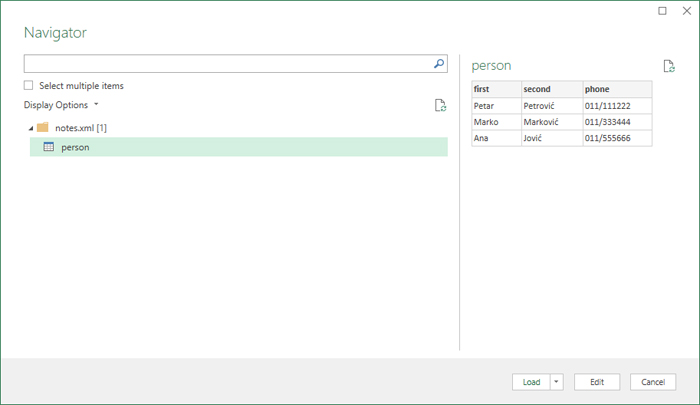Click the refresh icon beside Display Options
700x405 pixels.
pos(440,105)
